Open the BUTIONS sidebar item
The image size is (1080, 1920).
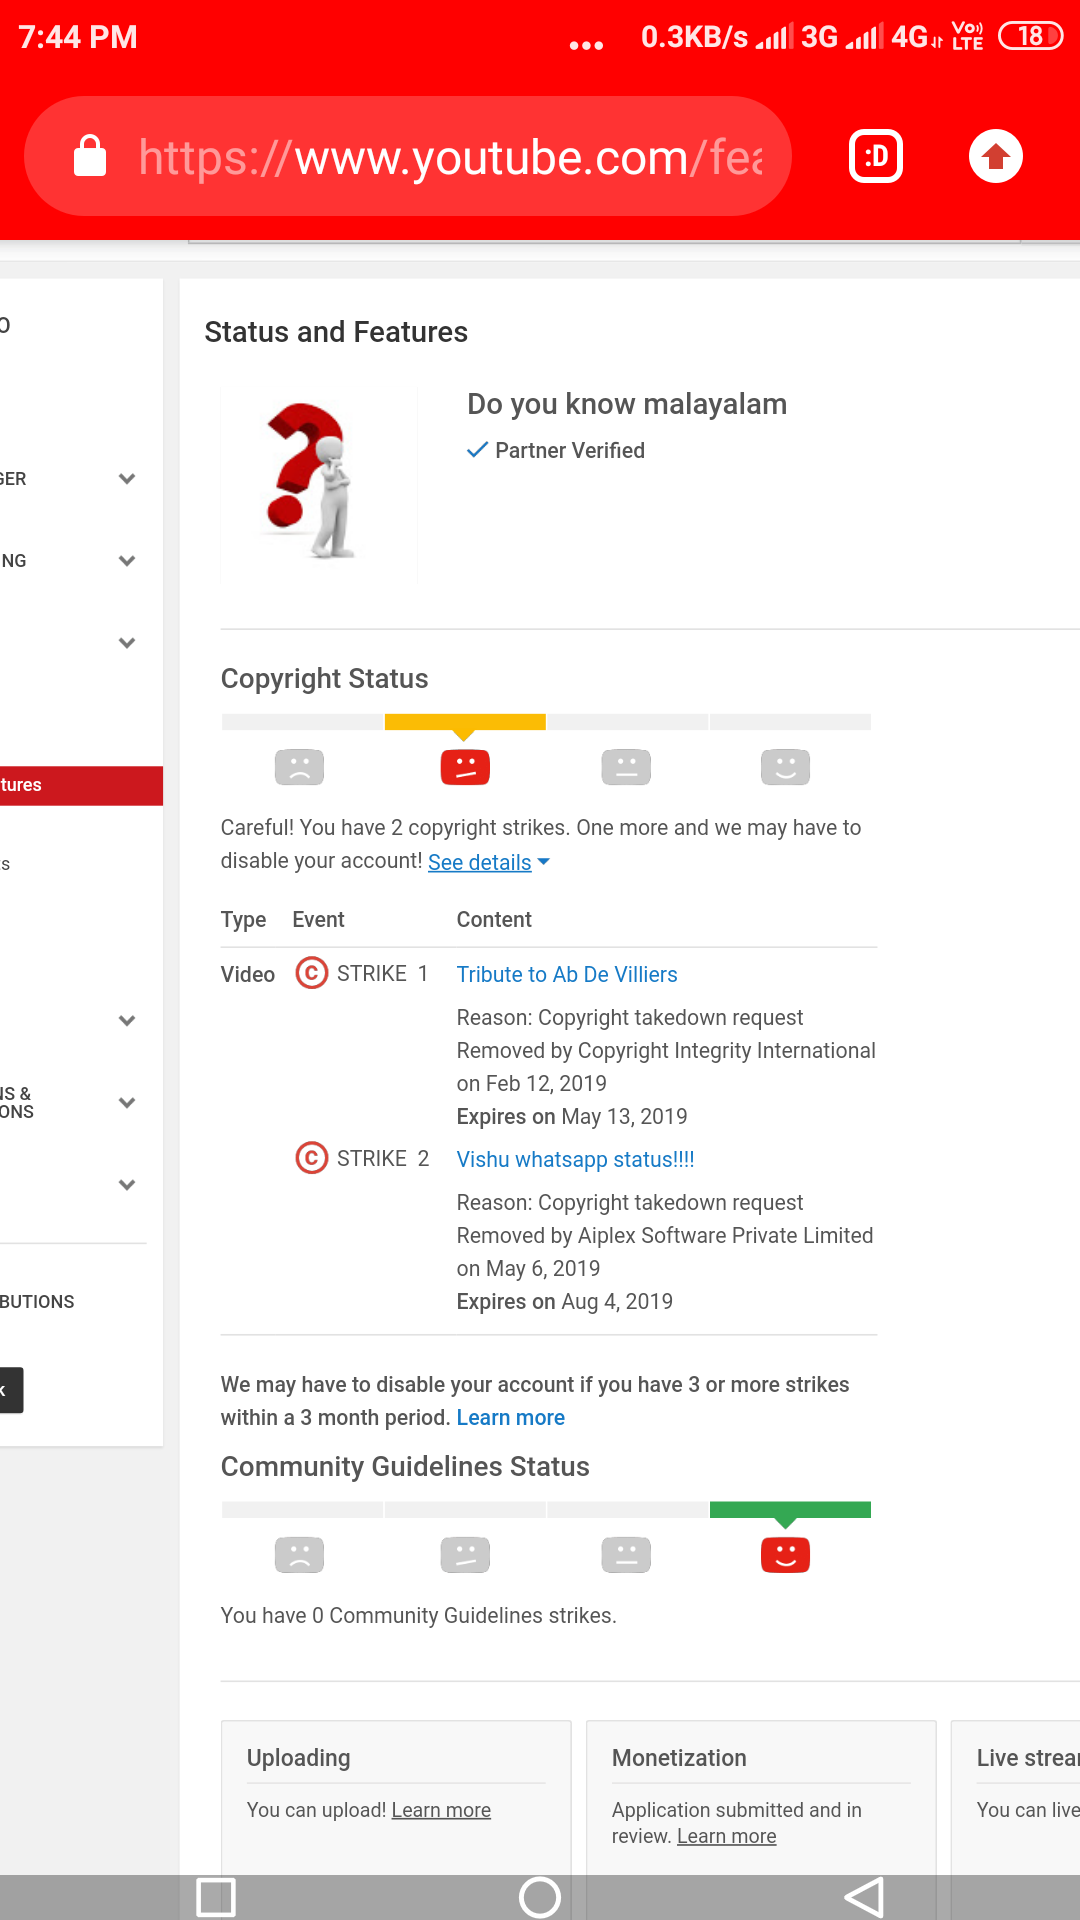pos(38,1301)
